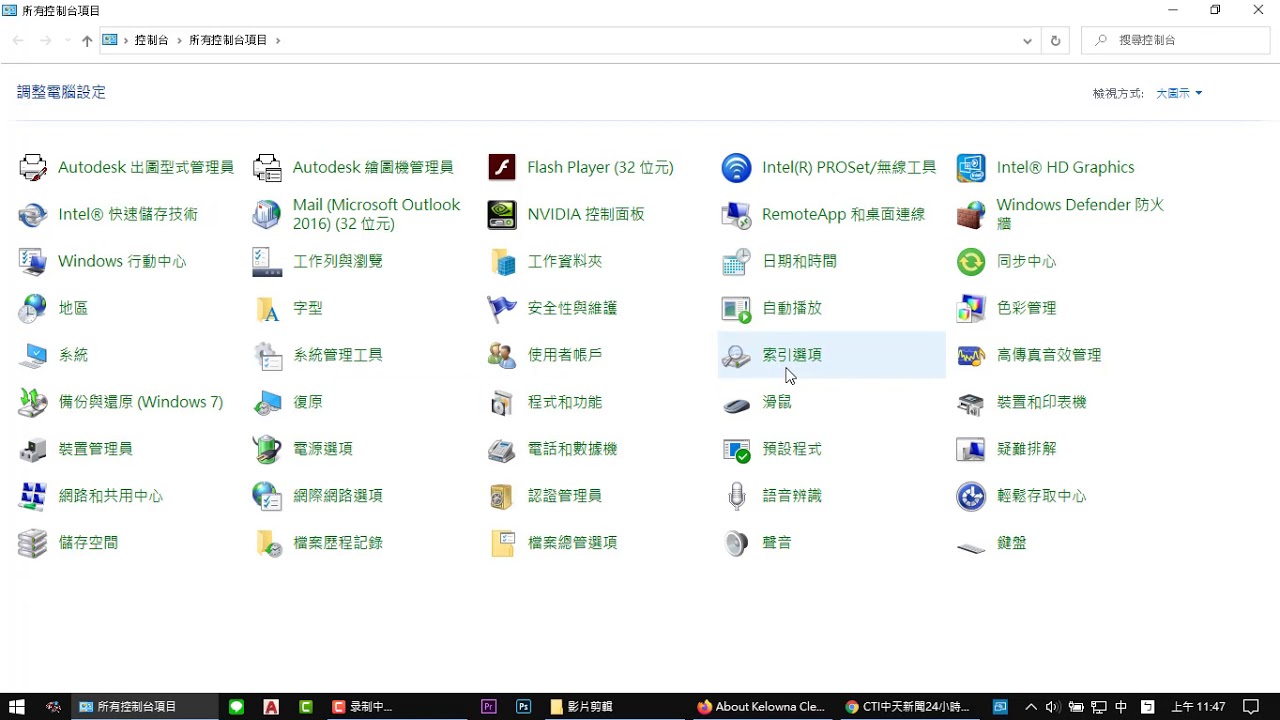The height and width of the screenshot is (720, 1280).
Task: Go up one level with the up arrow
Action: (x=87, y=41)
